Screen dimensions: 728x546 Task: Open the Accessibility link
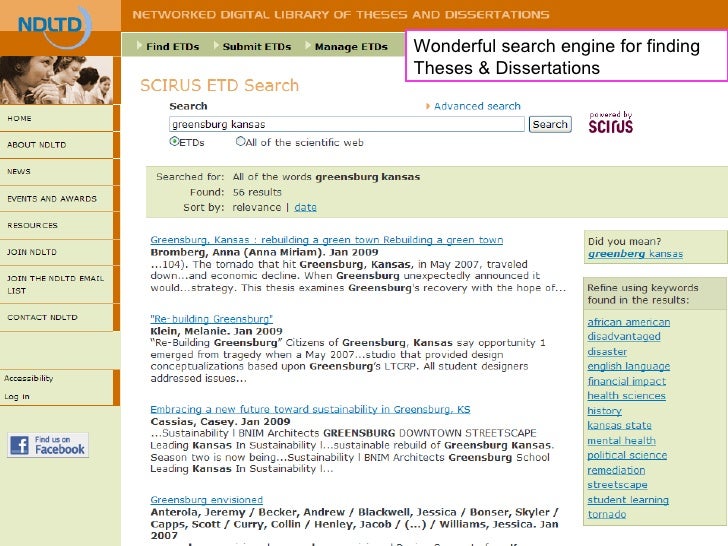click(x=29, y=378)
